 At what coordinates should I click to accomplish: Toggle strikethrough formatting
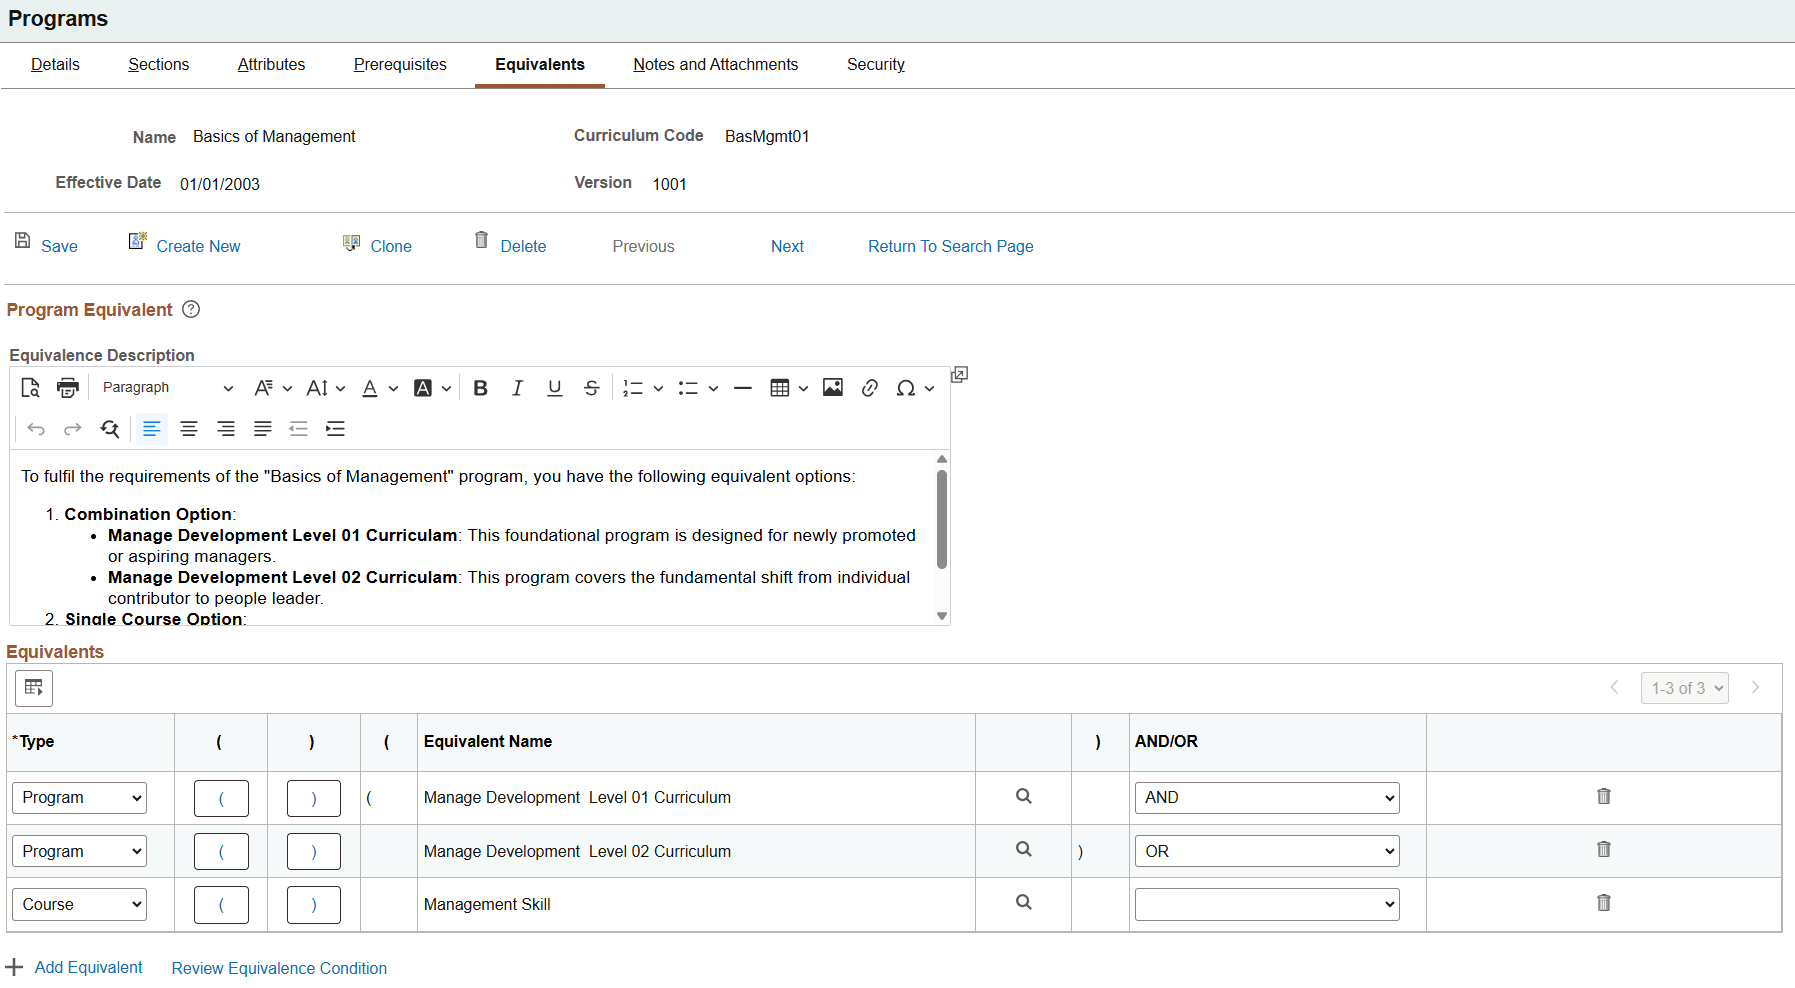pos(592,387)
